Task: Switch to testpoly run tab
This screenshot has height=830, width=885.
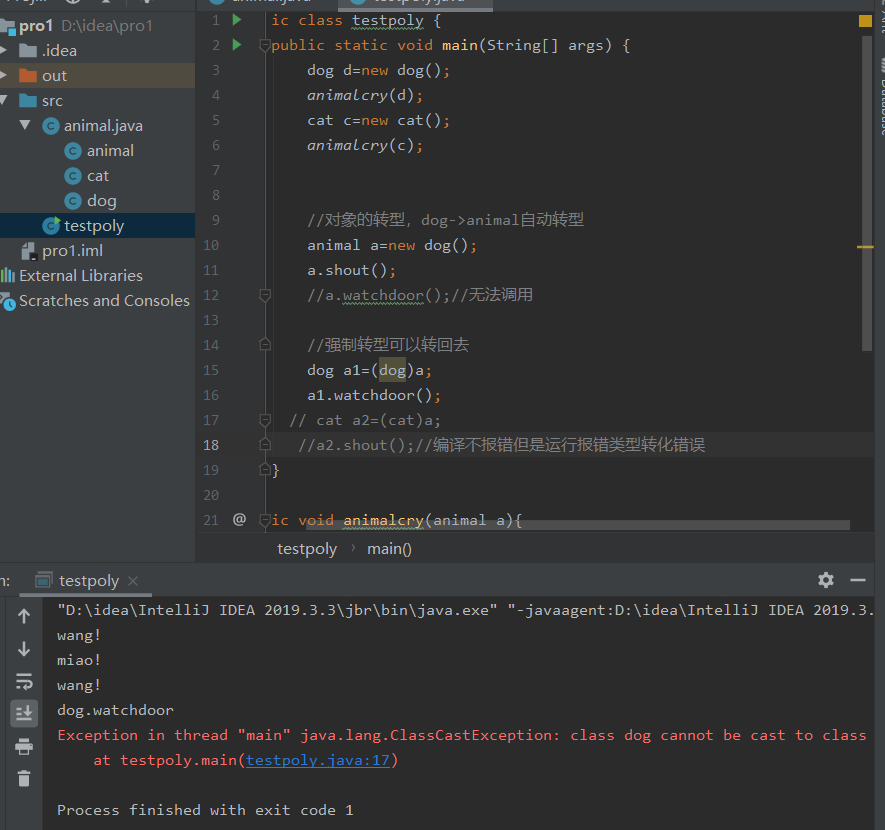Action: (x=85, y=581)
